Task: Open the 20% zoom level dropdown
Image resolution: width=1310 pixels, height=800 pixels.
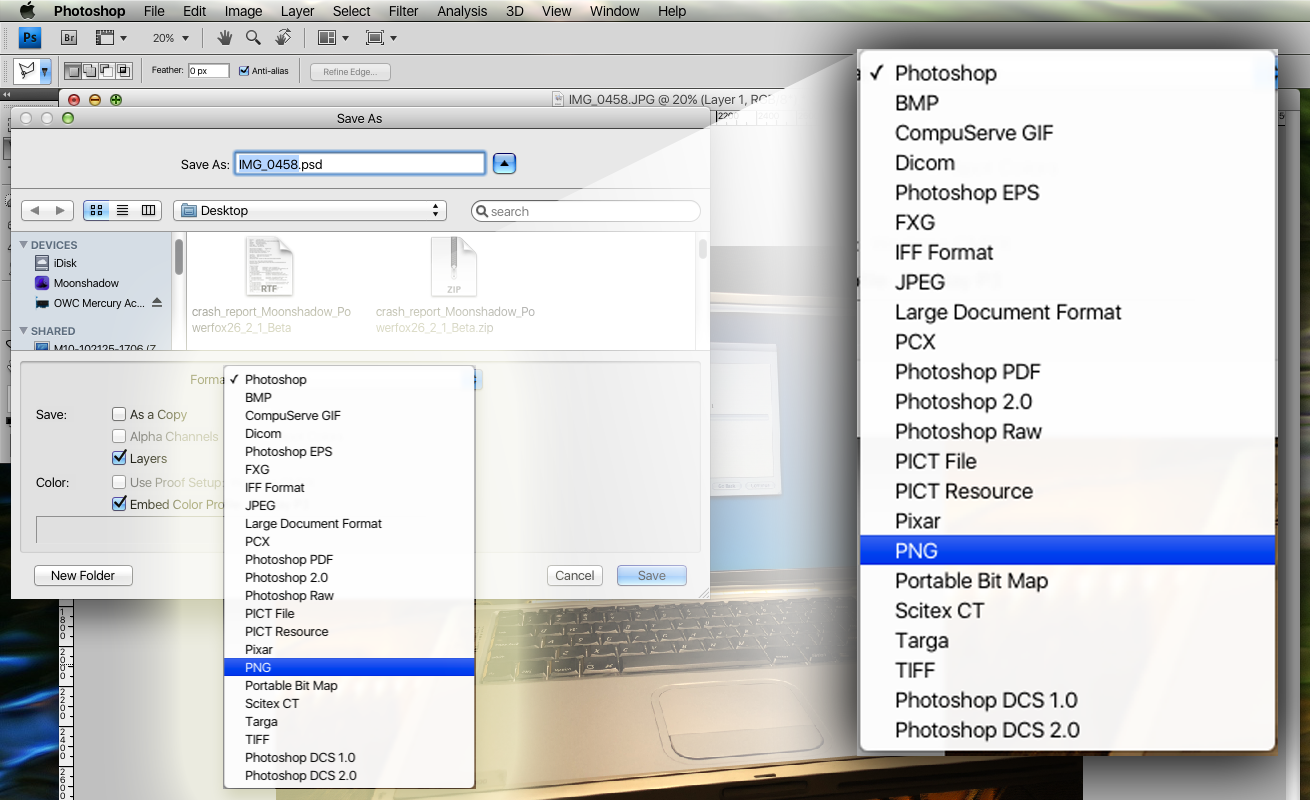Action: (170, 38)
